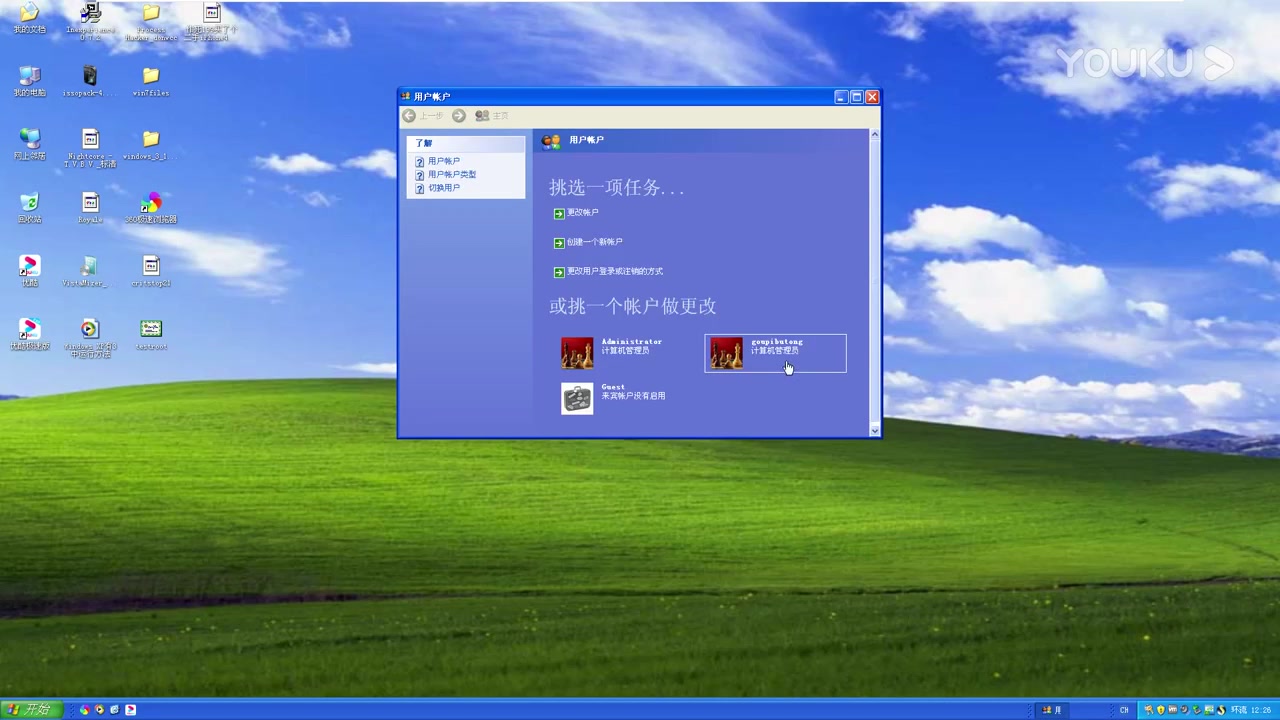The width and height of the screenshot is (1280, 720).
Task: Select the Royale file desktop icon
Action: (x=90, y=207)
